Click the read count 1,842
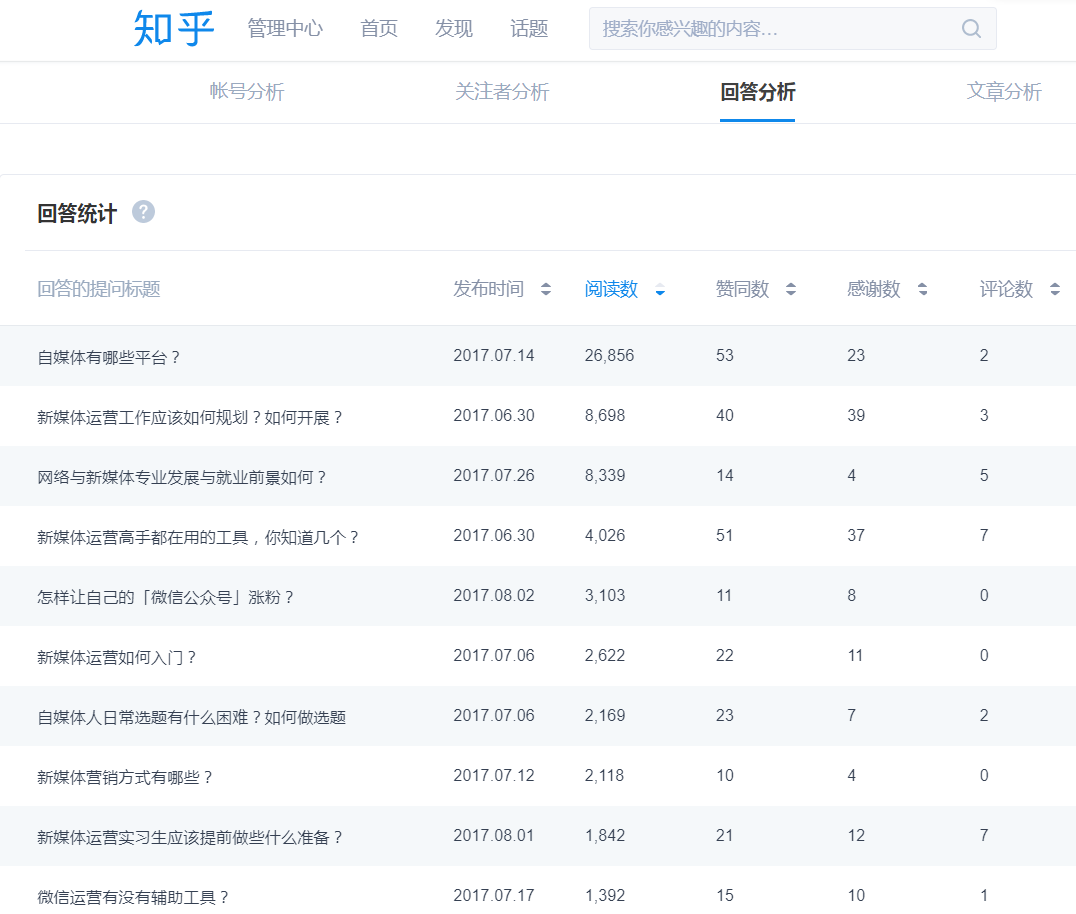 point(605,836)
